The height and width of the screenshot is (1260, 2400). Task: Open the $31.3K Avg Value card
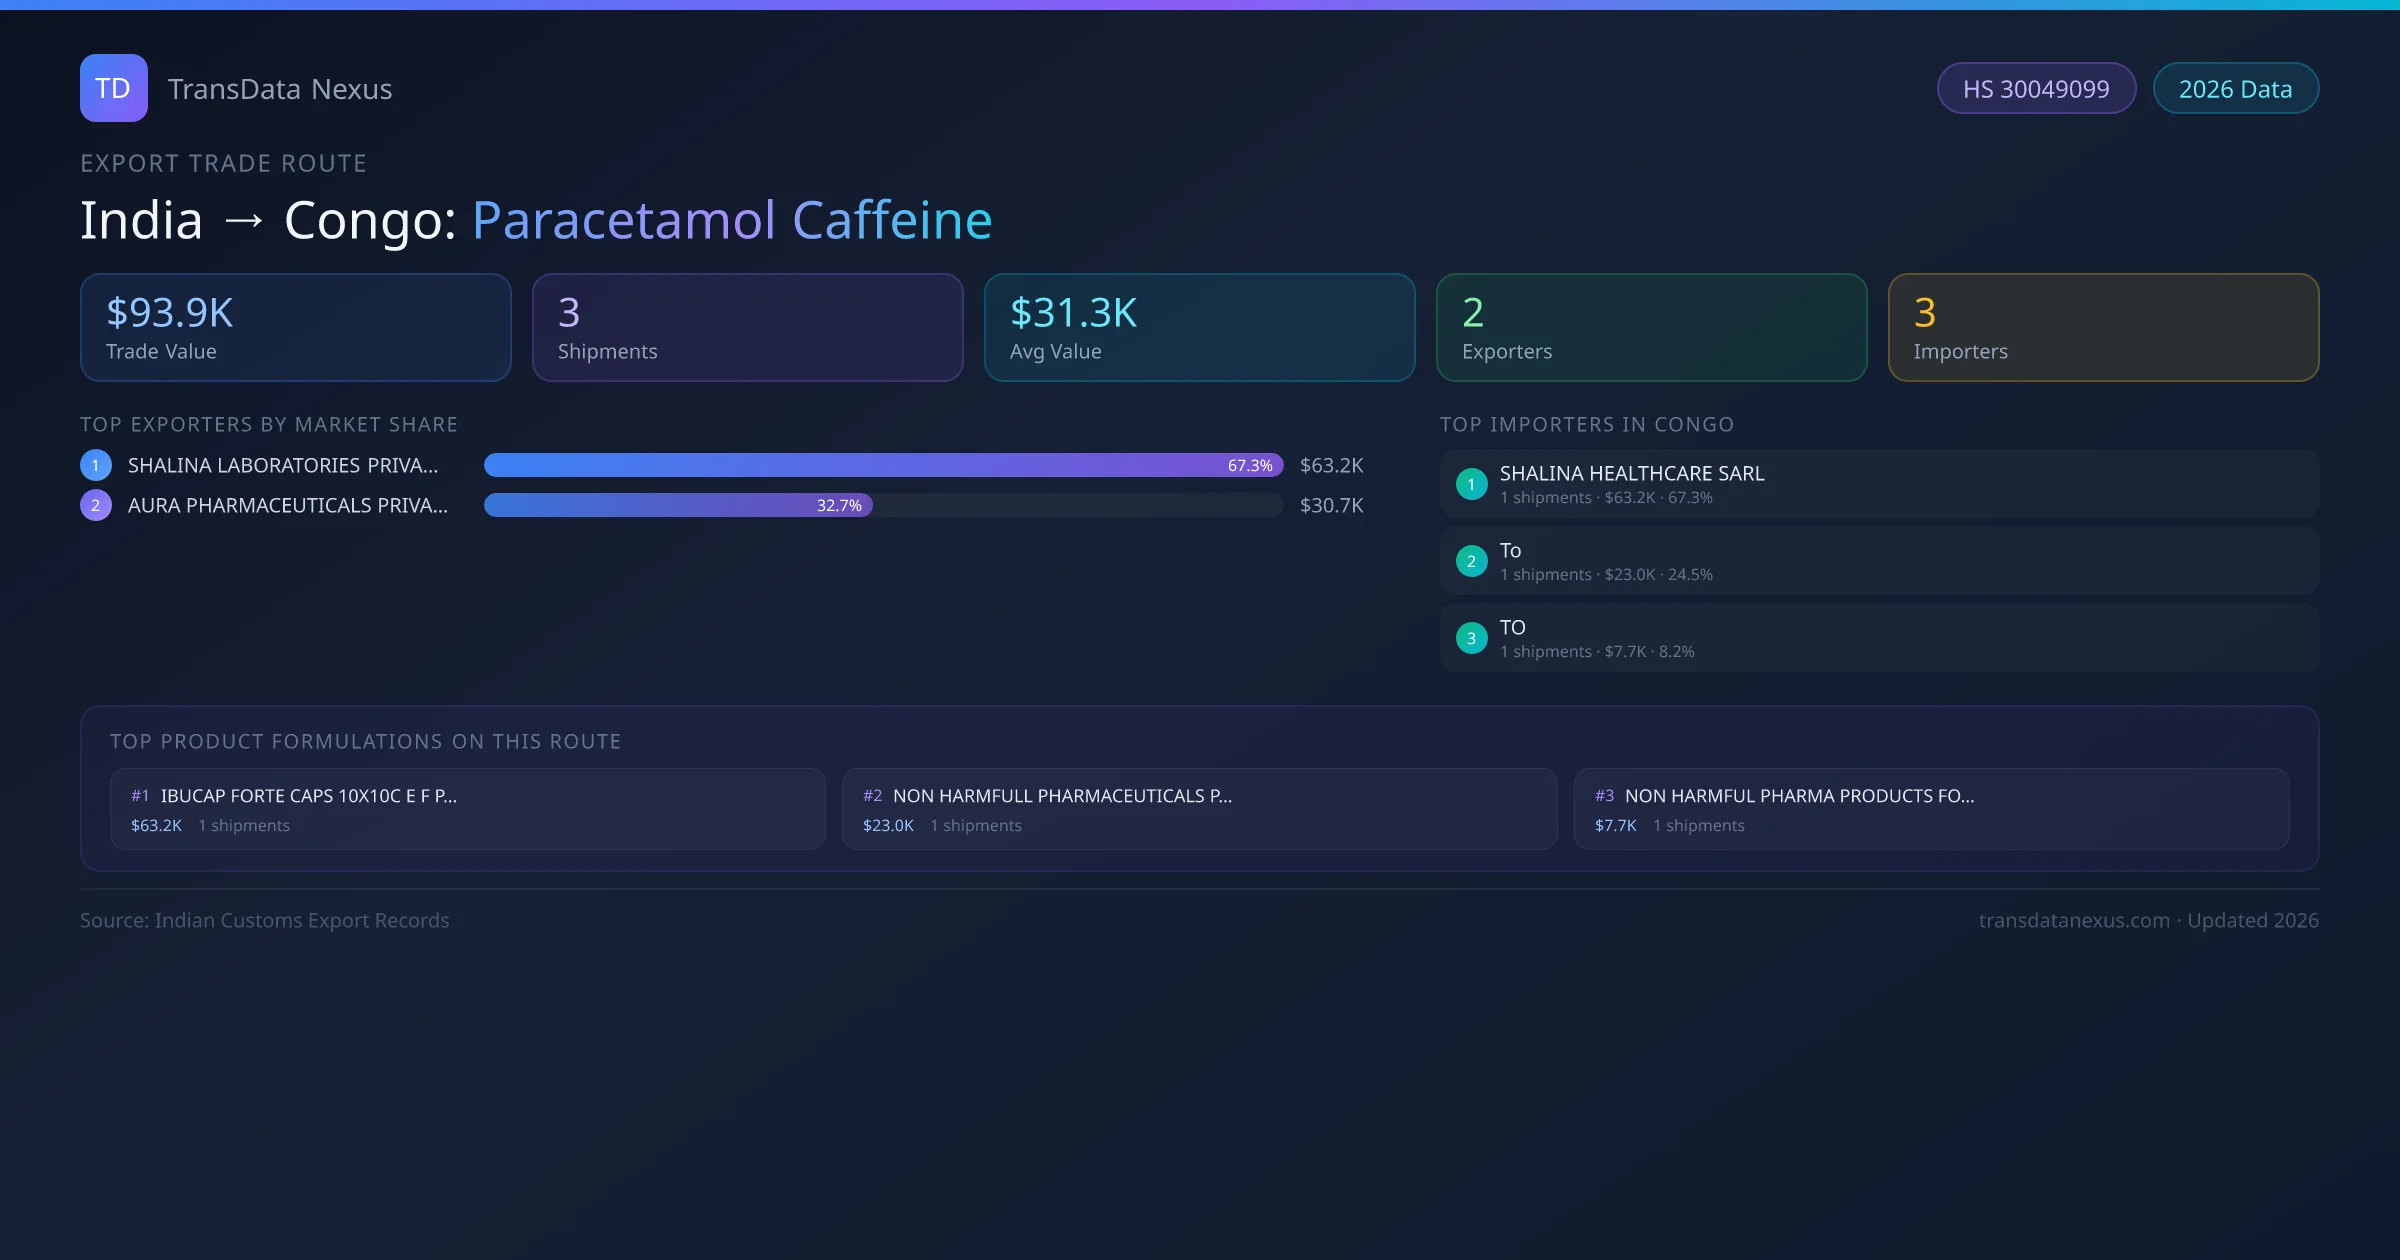pos(1199,328)
